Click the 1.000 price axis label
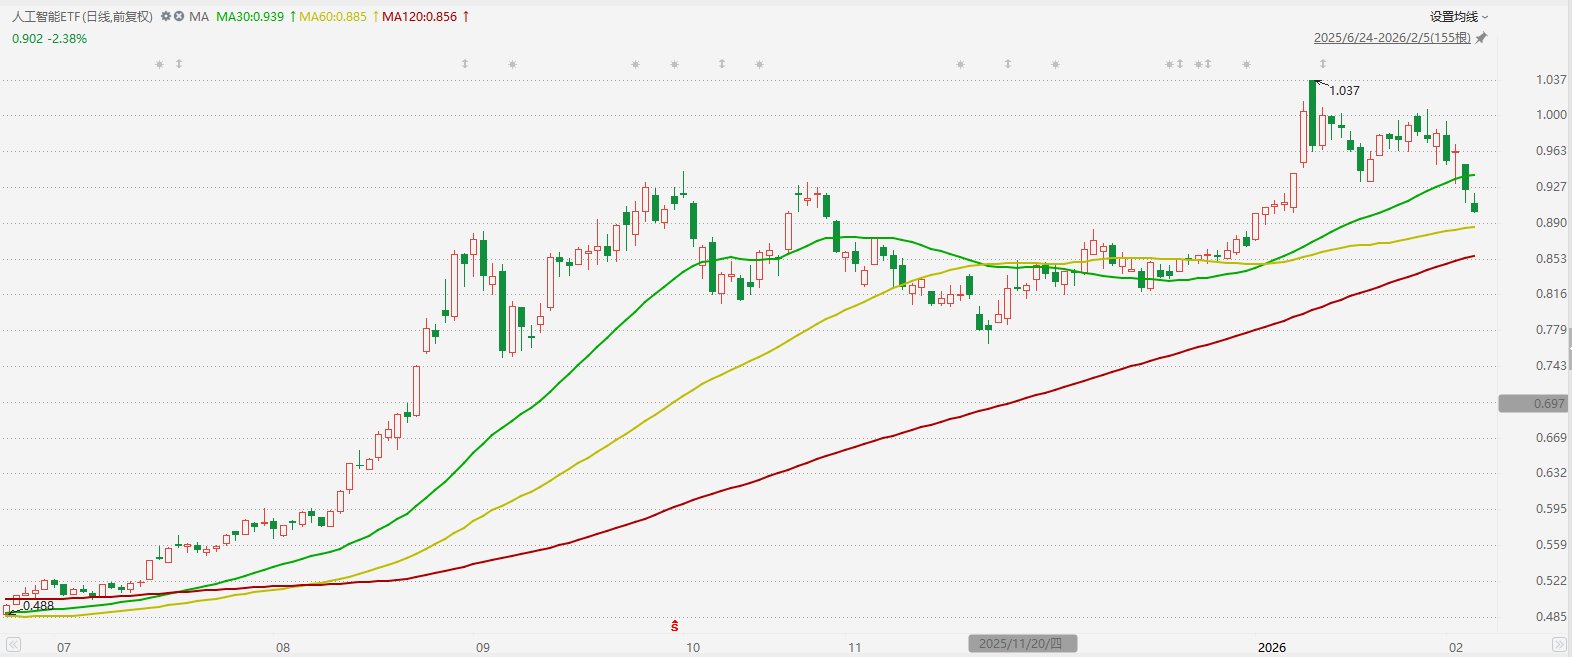 1551,115
